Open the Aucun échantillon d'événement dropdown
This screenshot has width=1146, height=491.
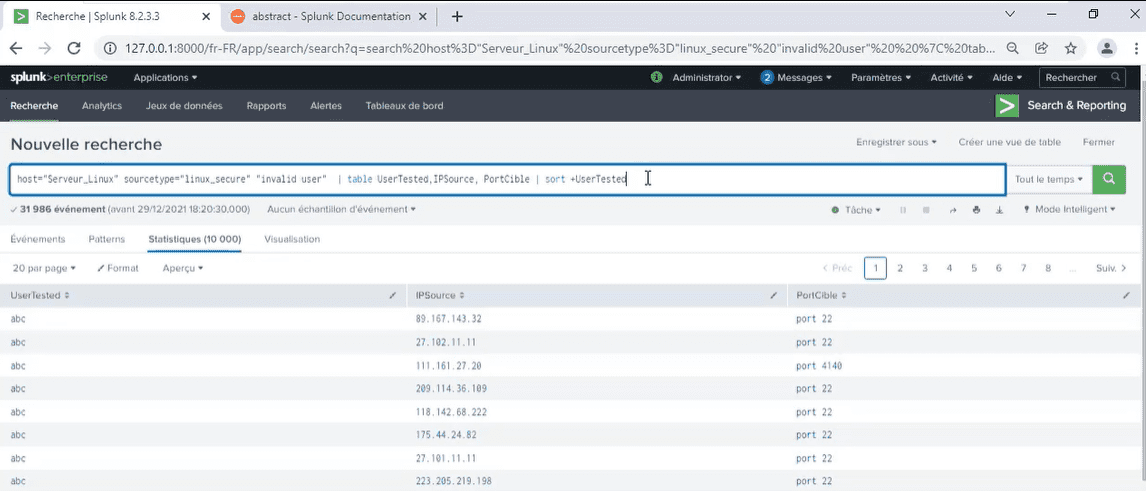[x=341, y=210]
